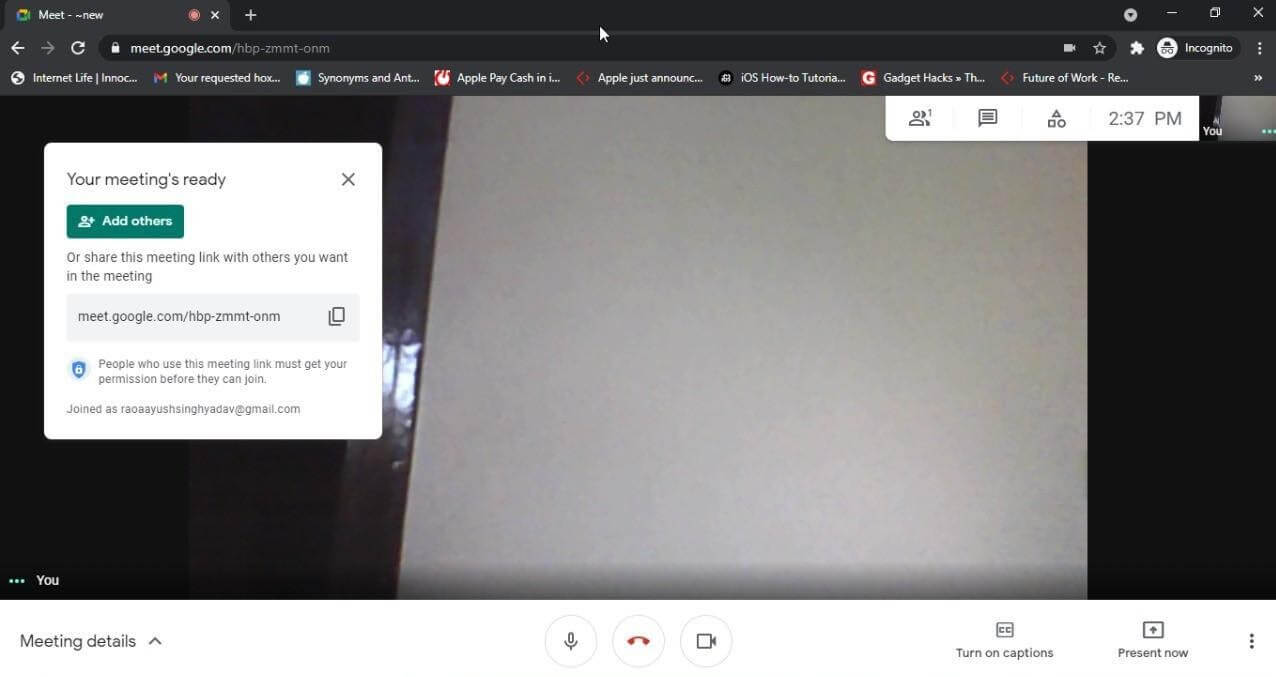Expand Meeting details
This screenshot has width=1276, height=677.
[x=90, y=641]
